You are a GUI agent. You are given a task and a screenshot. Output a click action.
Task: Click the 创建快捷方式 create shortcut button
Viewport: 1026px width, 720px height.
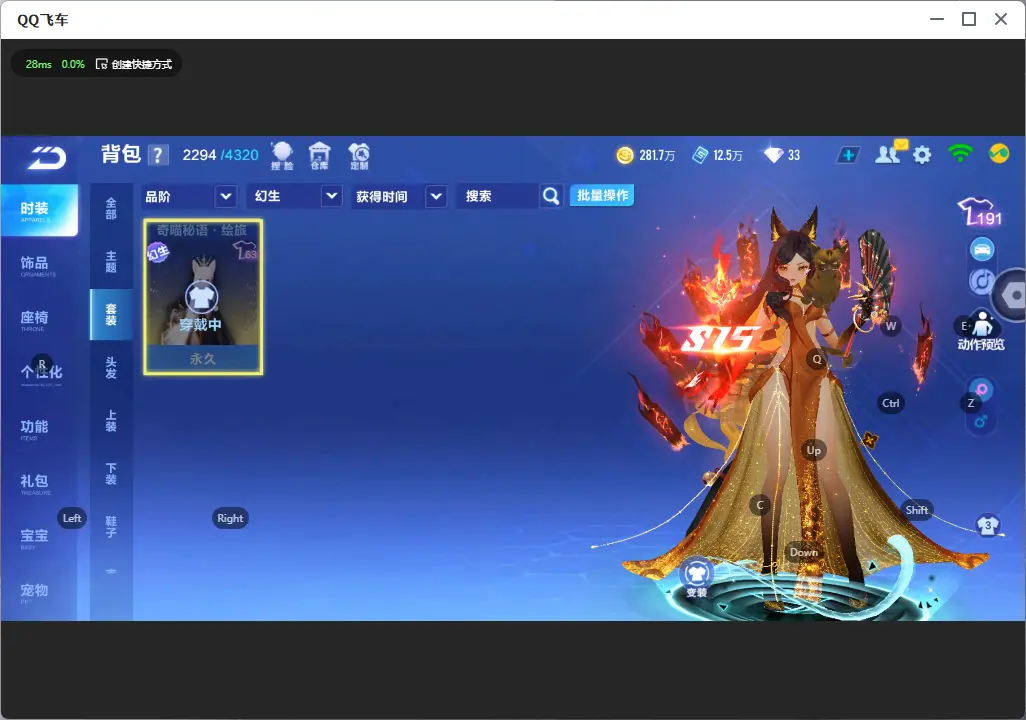135,64
